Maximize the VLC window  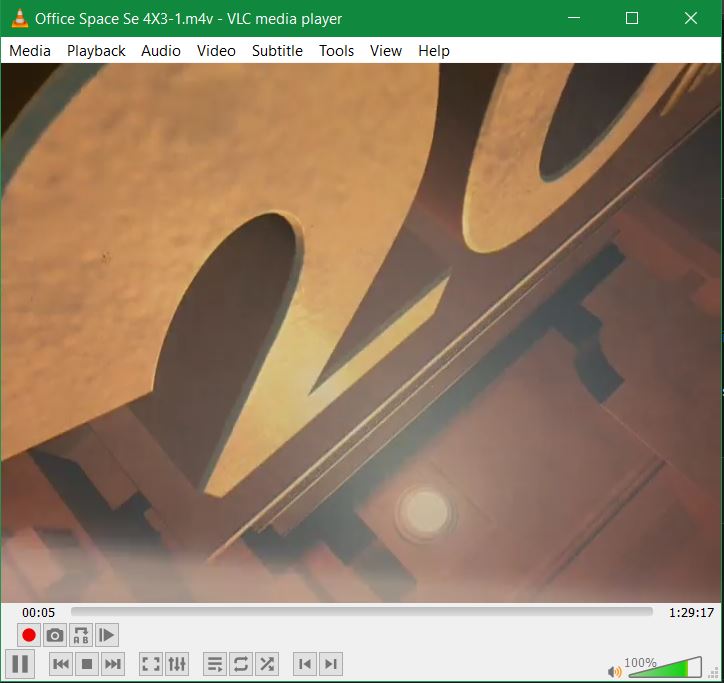click(x=632, y=18)
